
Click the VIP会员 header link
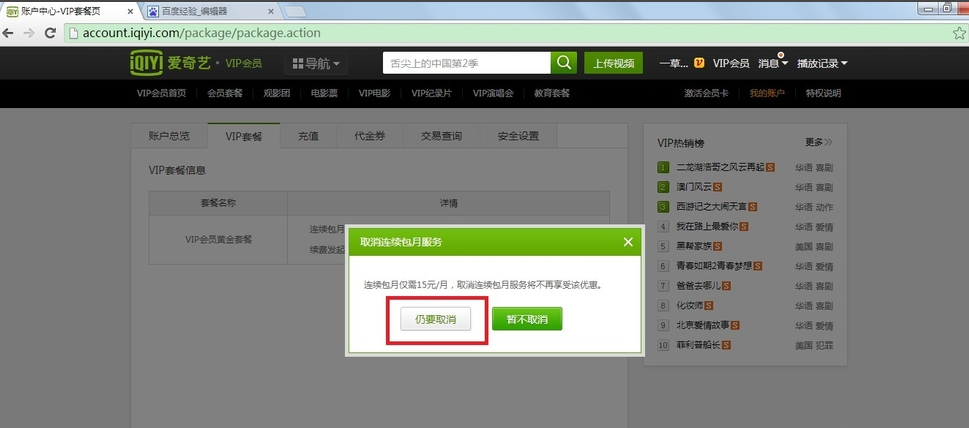[x=731, y=63]
